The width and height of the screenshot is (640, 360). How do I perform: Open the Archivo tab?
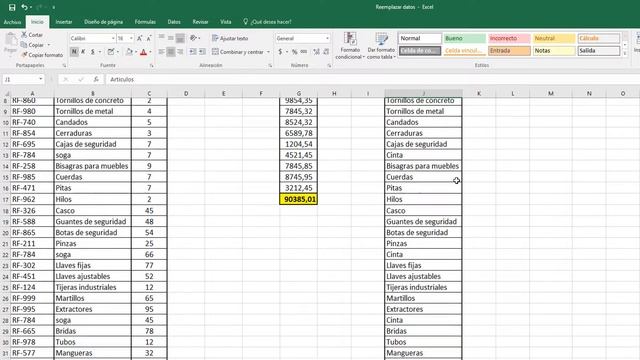(x=12, y=22)
